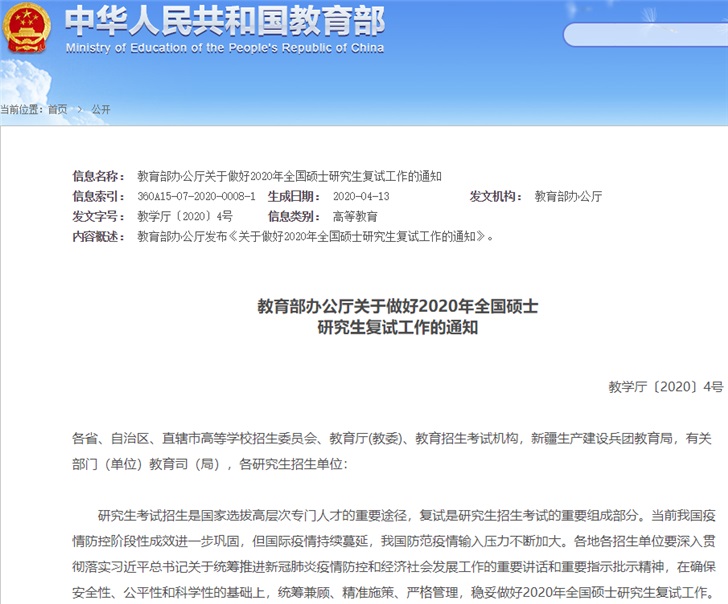Image resolution: width=728 pixels, height=604 pixels.
Task: Click the generation date 2020-04-13
Action: tap(360, 196)
